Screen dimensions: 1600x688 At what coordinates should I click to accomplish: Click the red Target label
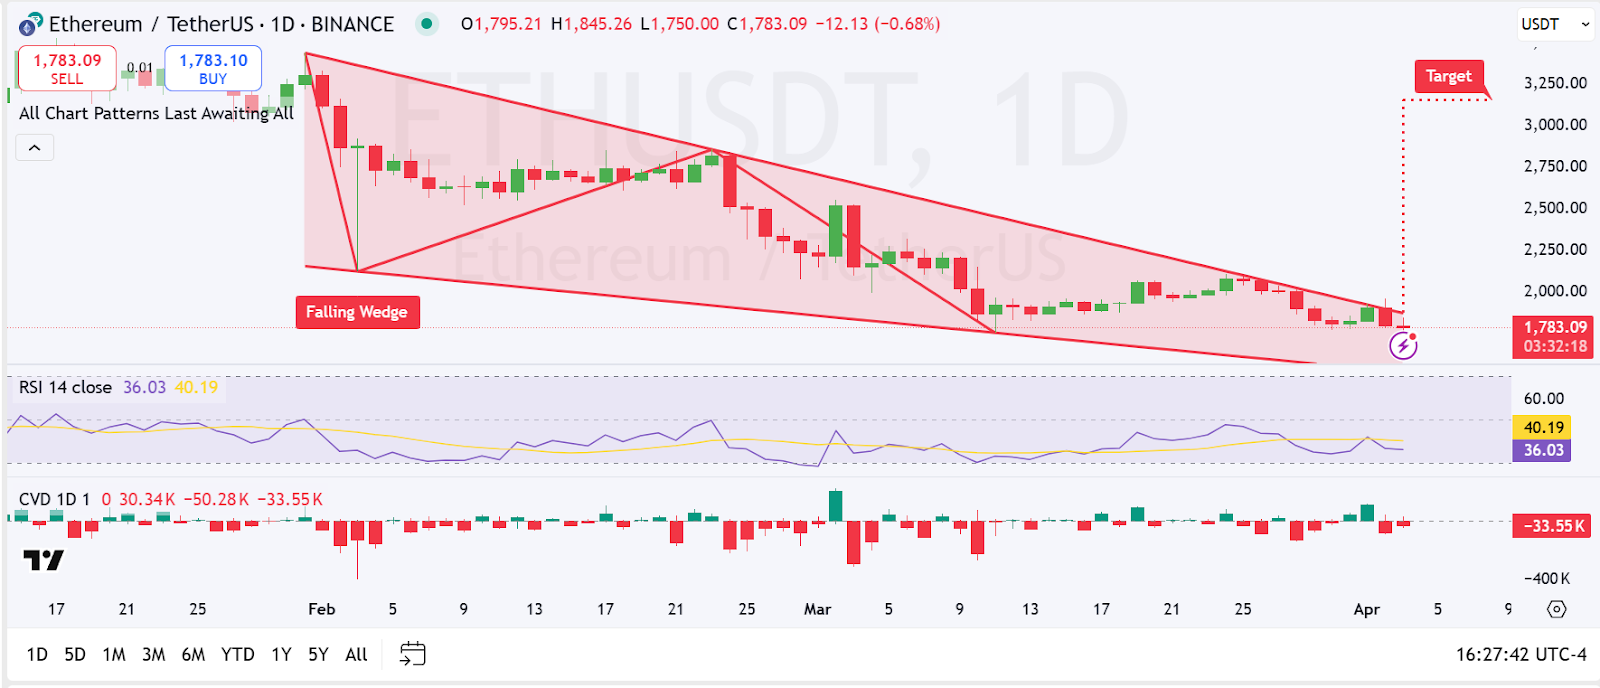(1449, 76)
